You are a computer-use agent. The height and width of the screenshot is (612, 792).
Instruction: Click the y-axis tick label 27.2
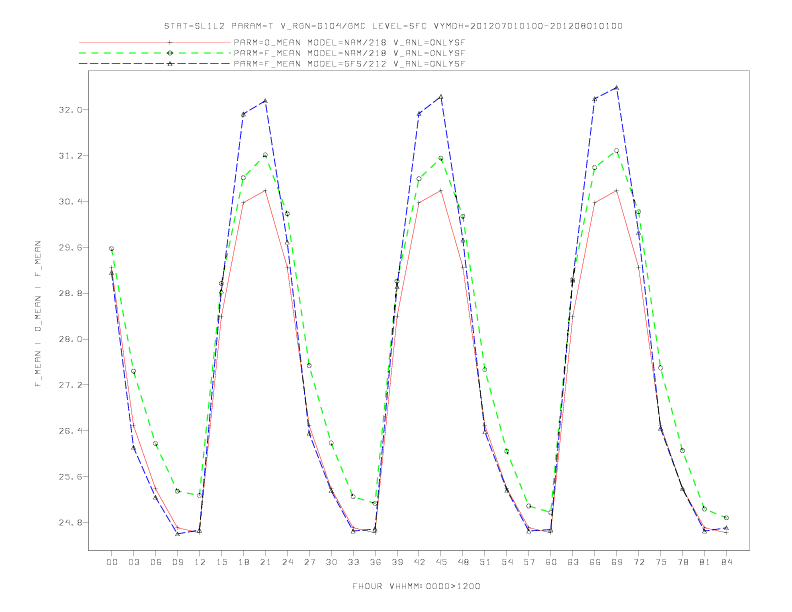(69, 385)
